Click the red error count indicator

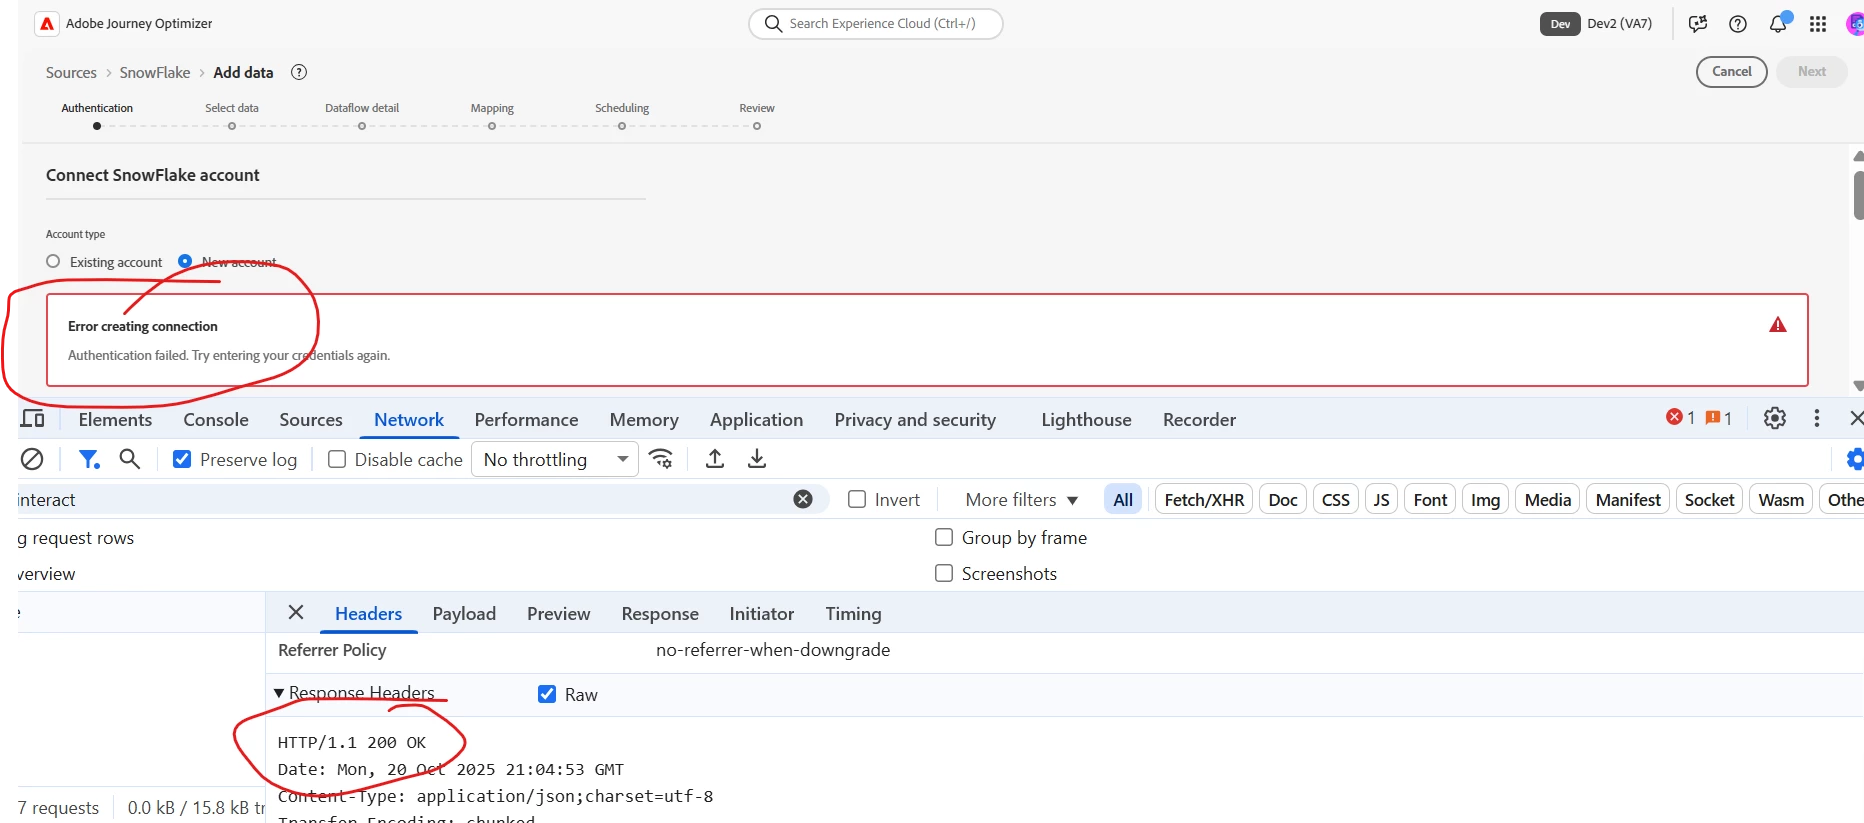click(x=1680, y=418)
